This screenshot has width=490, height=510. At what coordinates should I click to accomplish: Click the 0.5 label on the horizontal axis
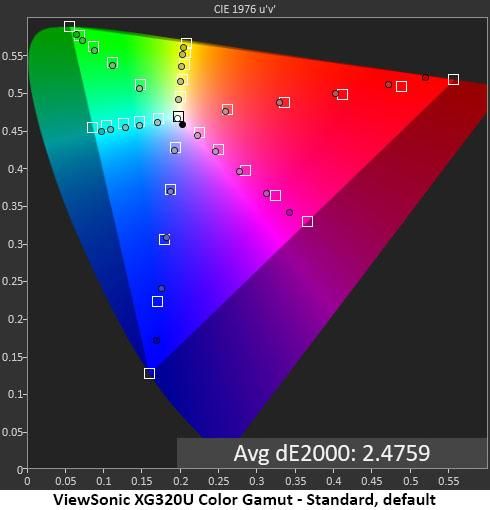(x=410, y=481)
